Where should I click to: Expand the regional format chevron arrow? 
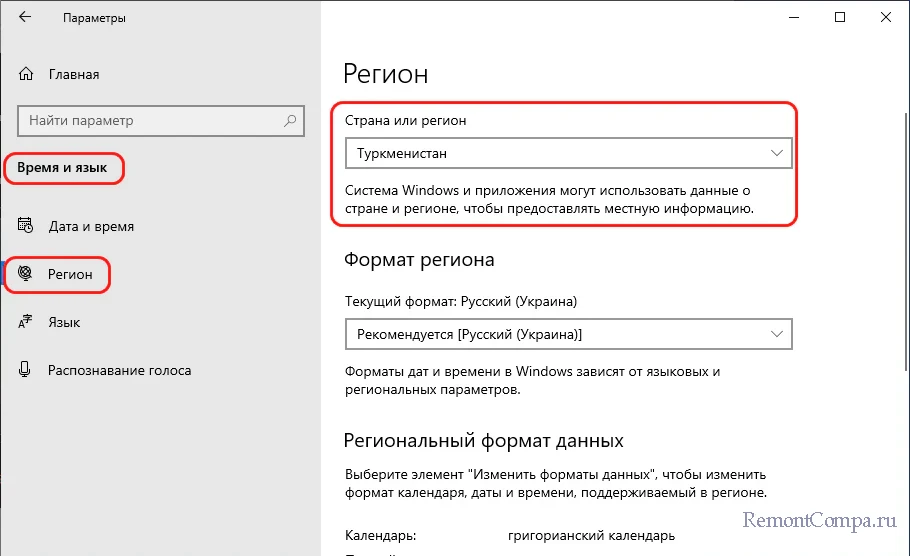[x=777, y=334]
